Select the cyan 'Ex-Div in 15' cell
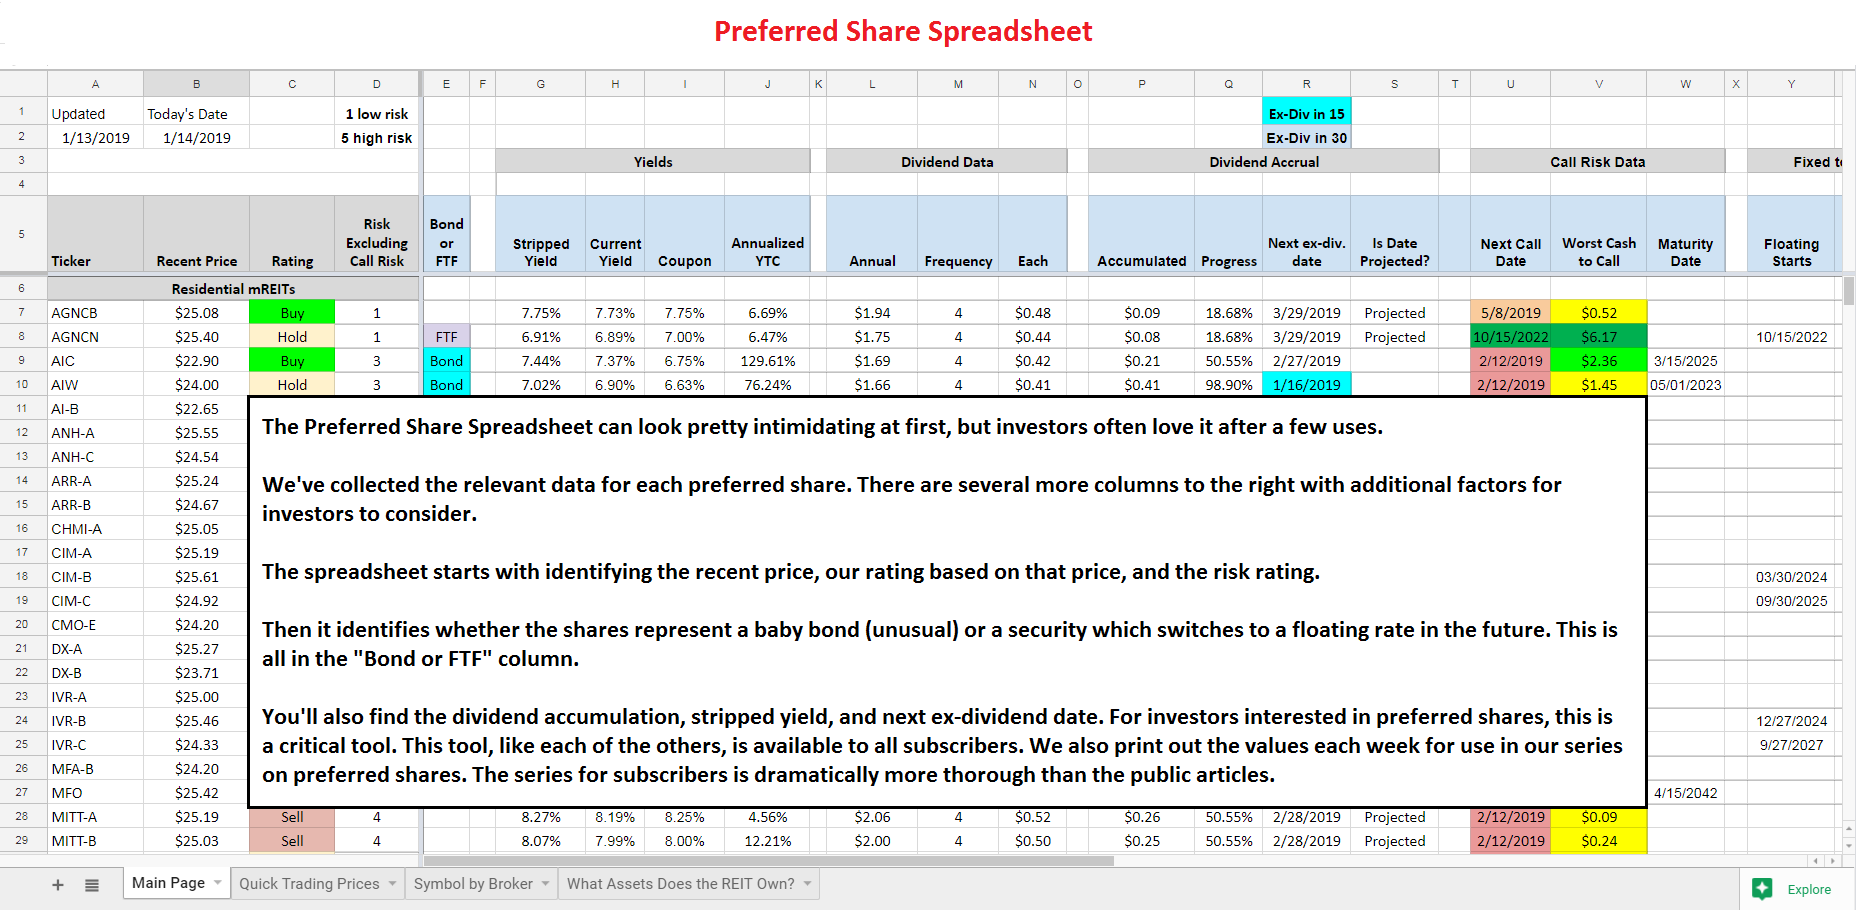 click(1306, 113)
